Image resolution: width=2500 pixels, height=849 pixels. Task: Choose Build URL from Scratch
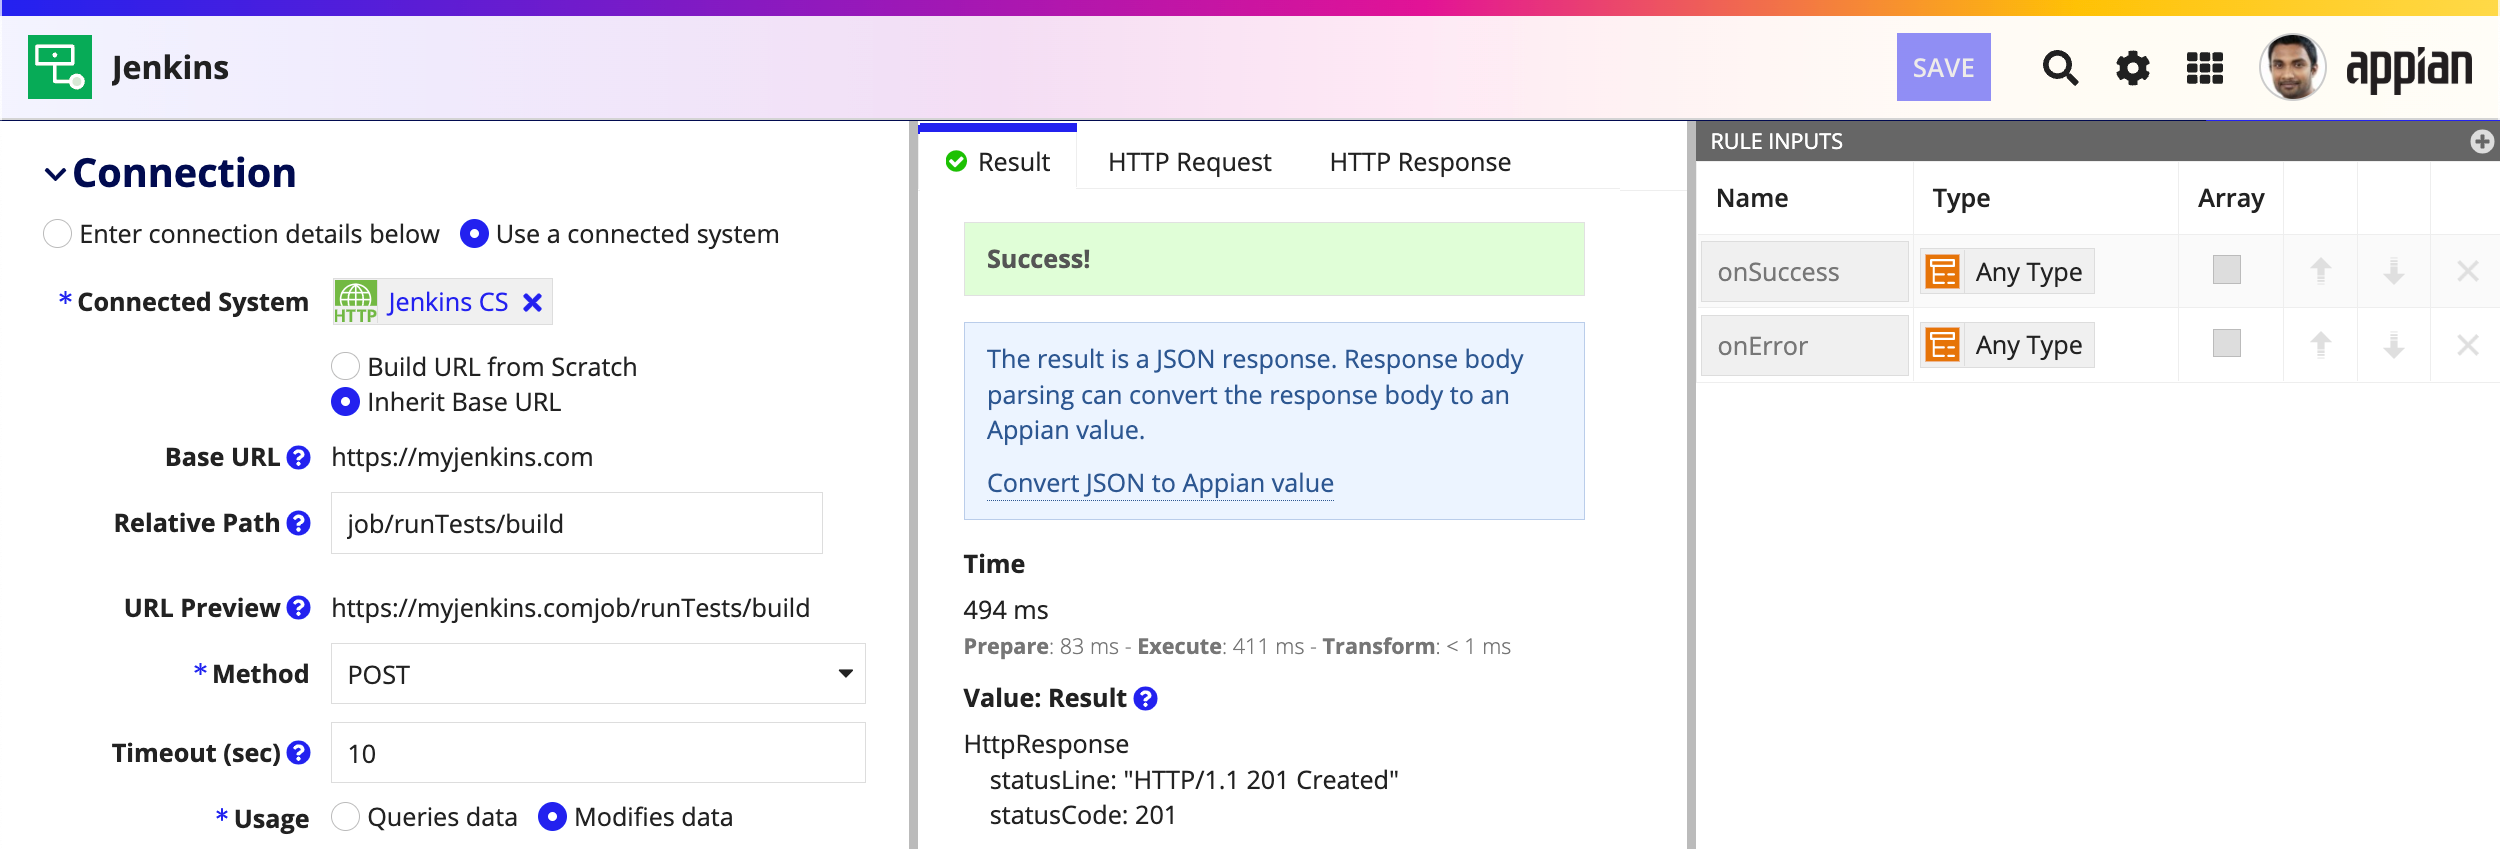tap(345, 366)
